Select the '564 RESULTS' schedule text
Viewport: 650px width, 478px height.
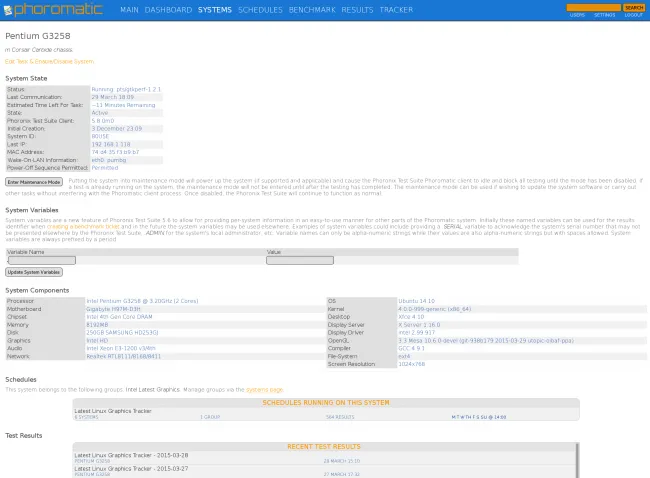click(340, 417)
